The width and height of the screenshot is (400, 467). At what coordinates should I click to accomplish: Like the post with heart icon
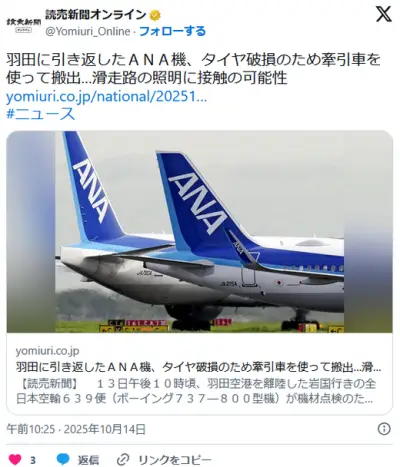pos(15,460)
